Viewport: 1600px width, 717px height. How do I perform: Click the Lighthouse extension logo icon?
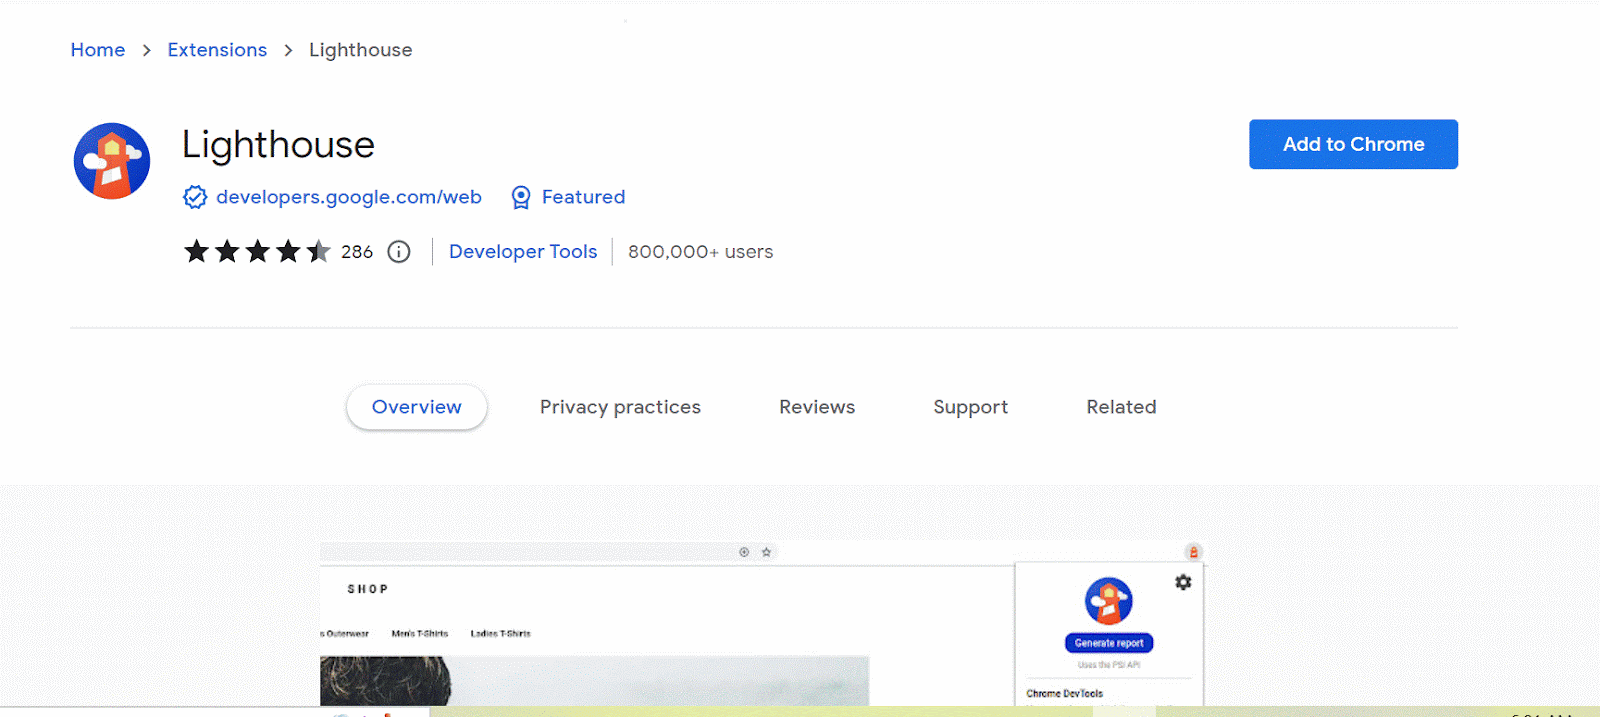tap(112, 161)
